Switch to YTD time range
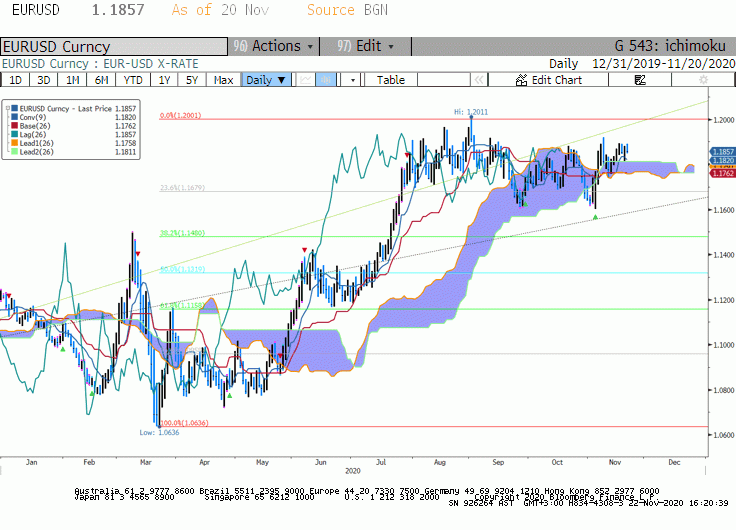Screen dimensions: 736x530 [133, 80]
